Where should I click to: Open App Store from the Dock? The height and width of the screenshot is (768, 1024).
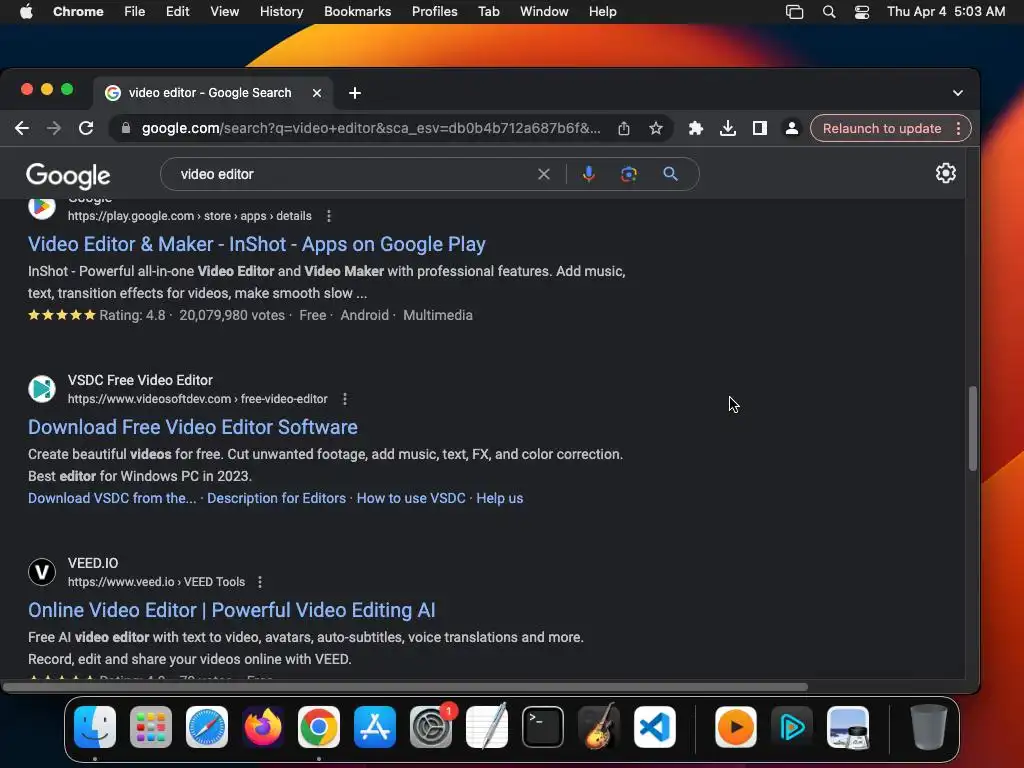pos(375,727)
